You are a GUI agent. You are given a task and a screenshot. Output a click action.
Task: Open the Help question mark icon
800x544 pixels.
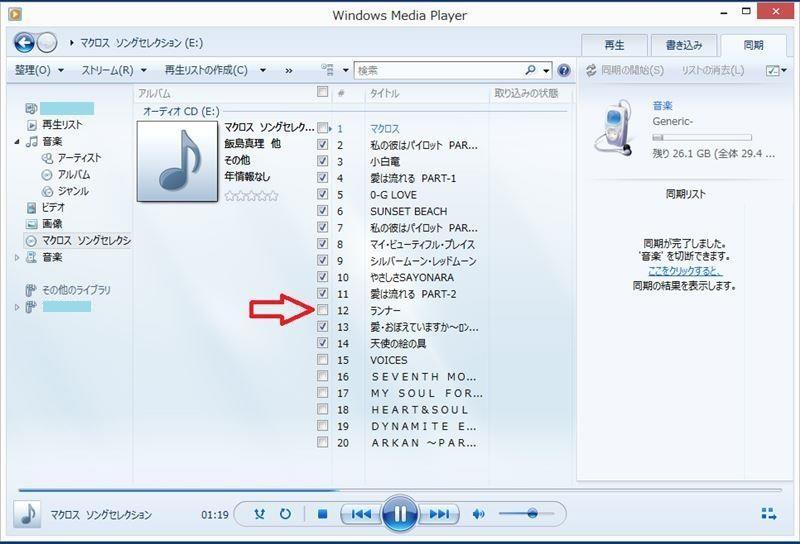564,70
